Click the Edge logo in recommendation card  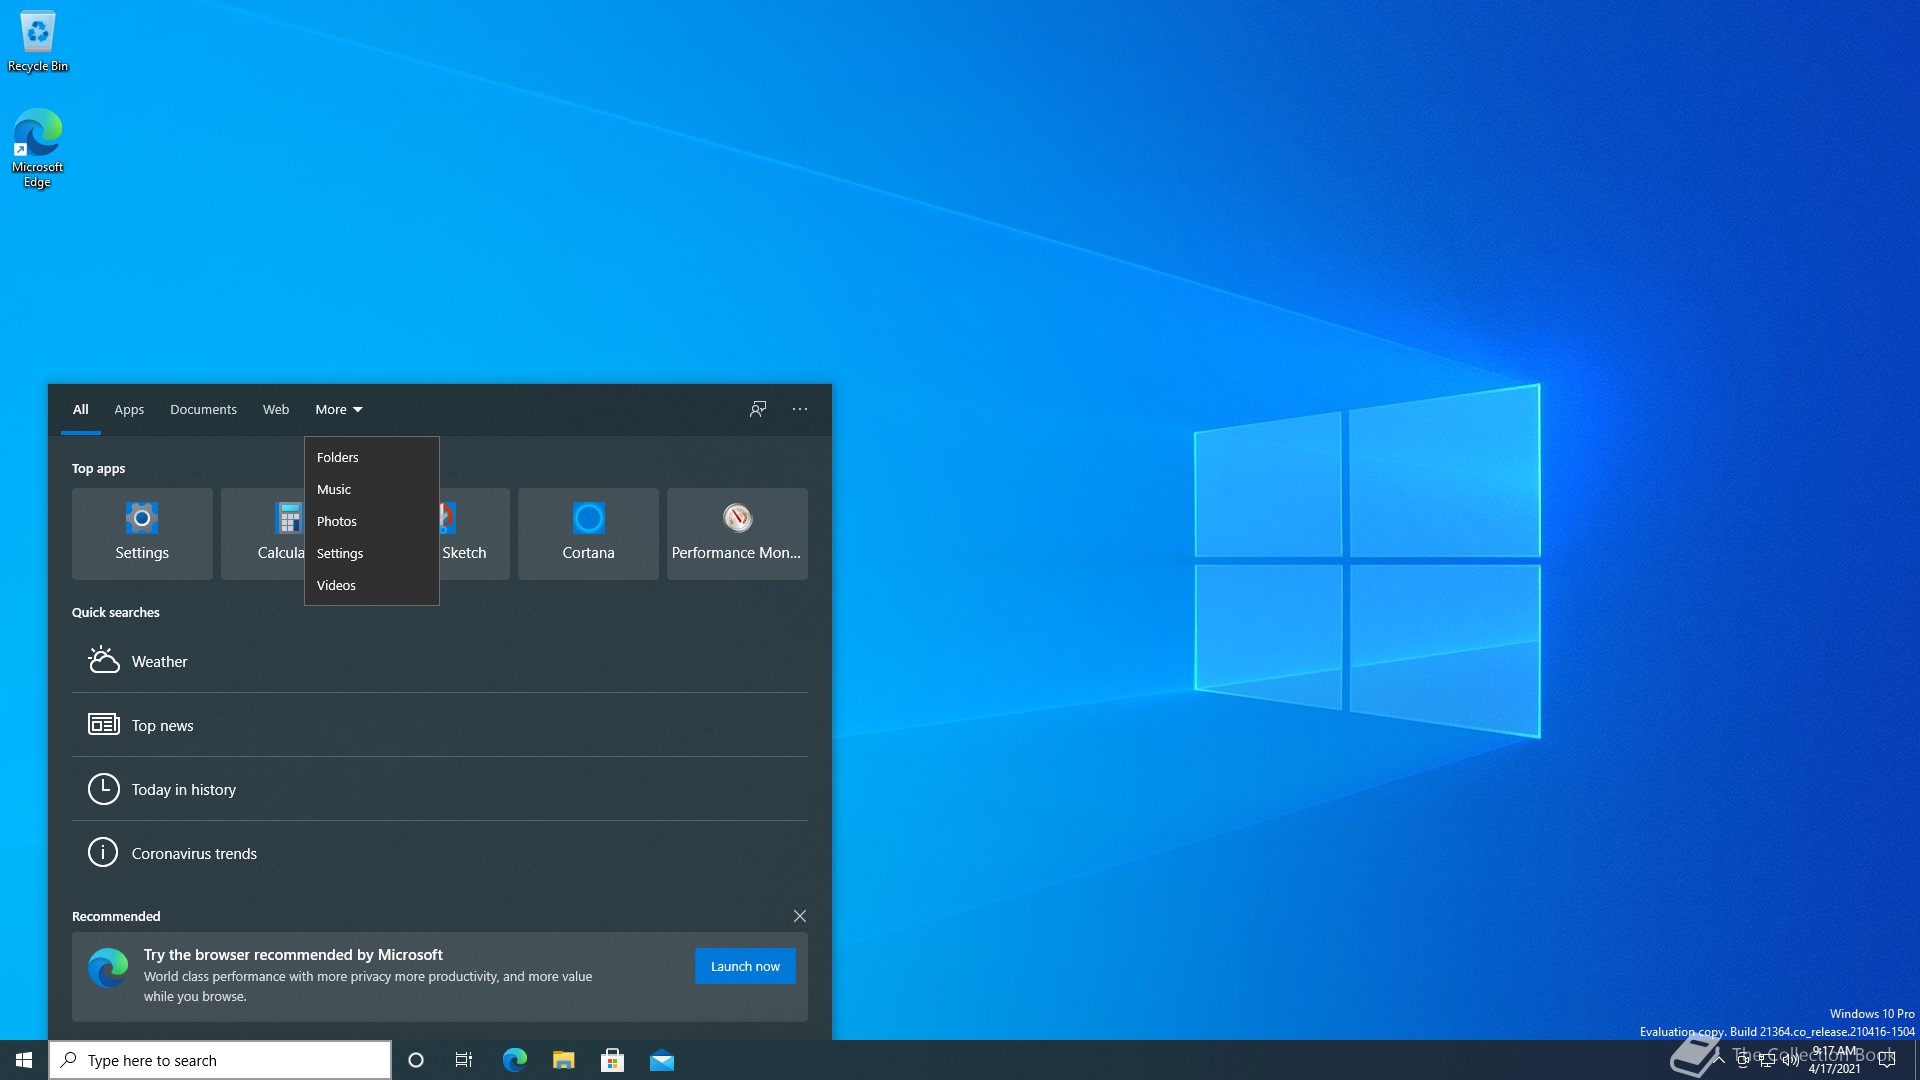108,968
